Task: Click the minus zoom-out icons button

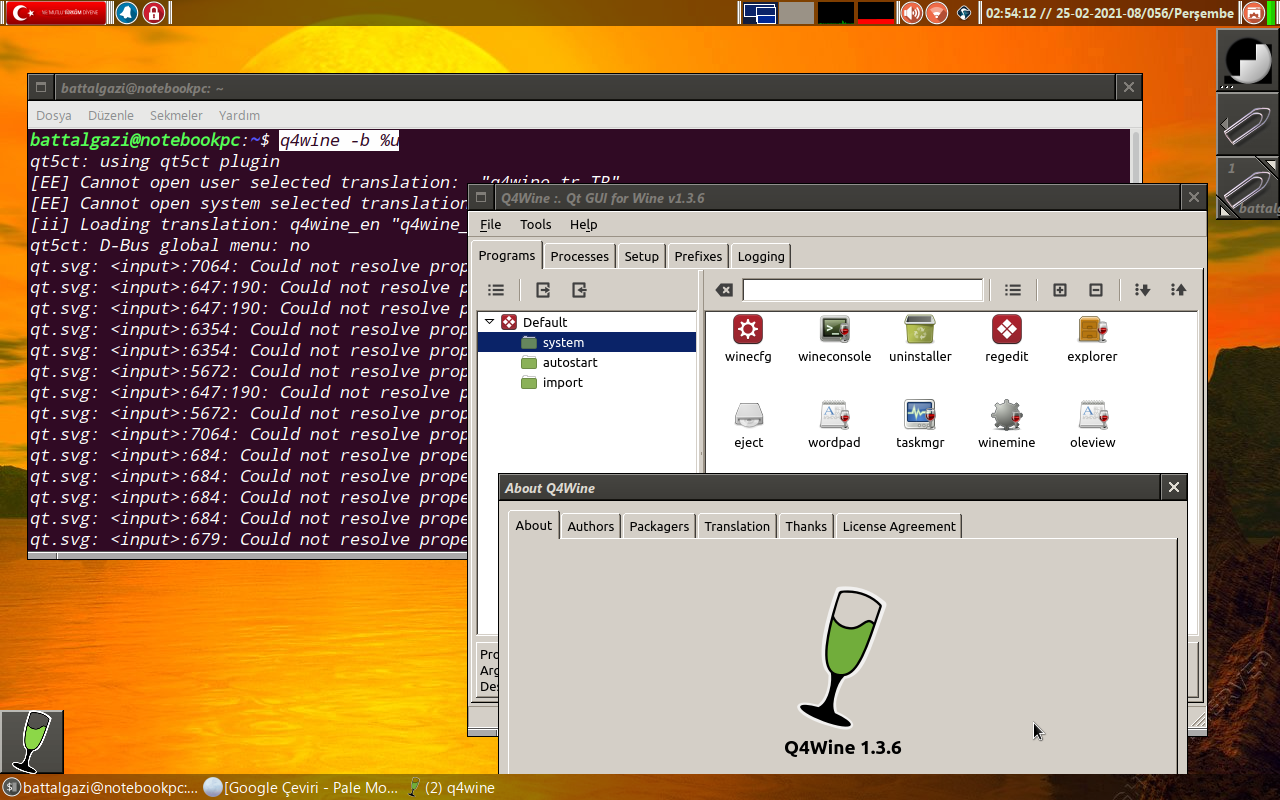Action: (1096, 290)
